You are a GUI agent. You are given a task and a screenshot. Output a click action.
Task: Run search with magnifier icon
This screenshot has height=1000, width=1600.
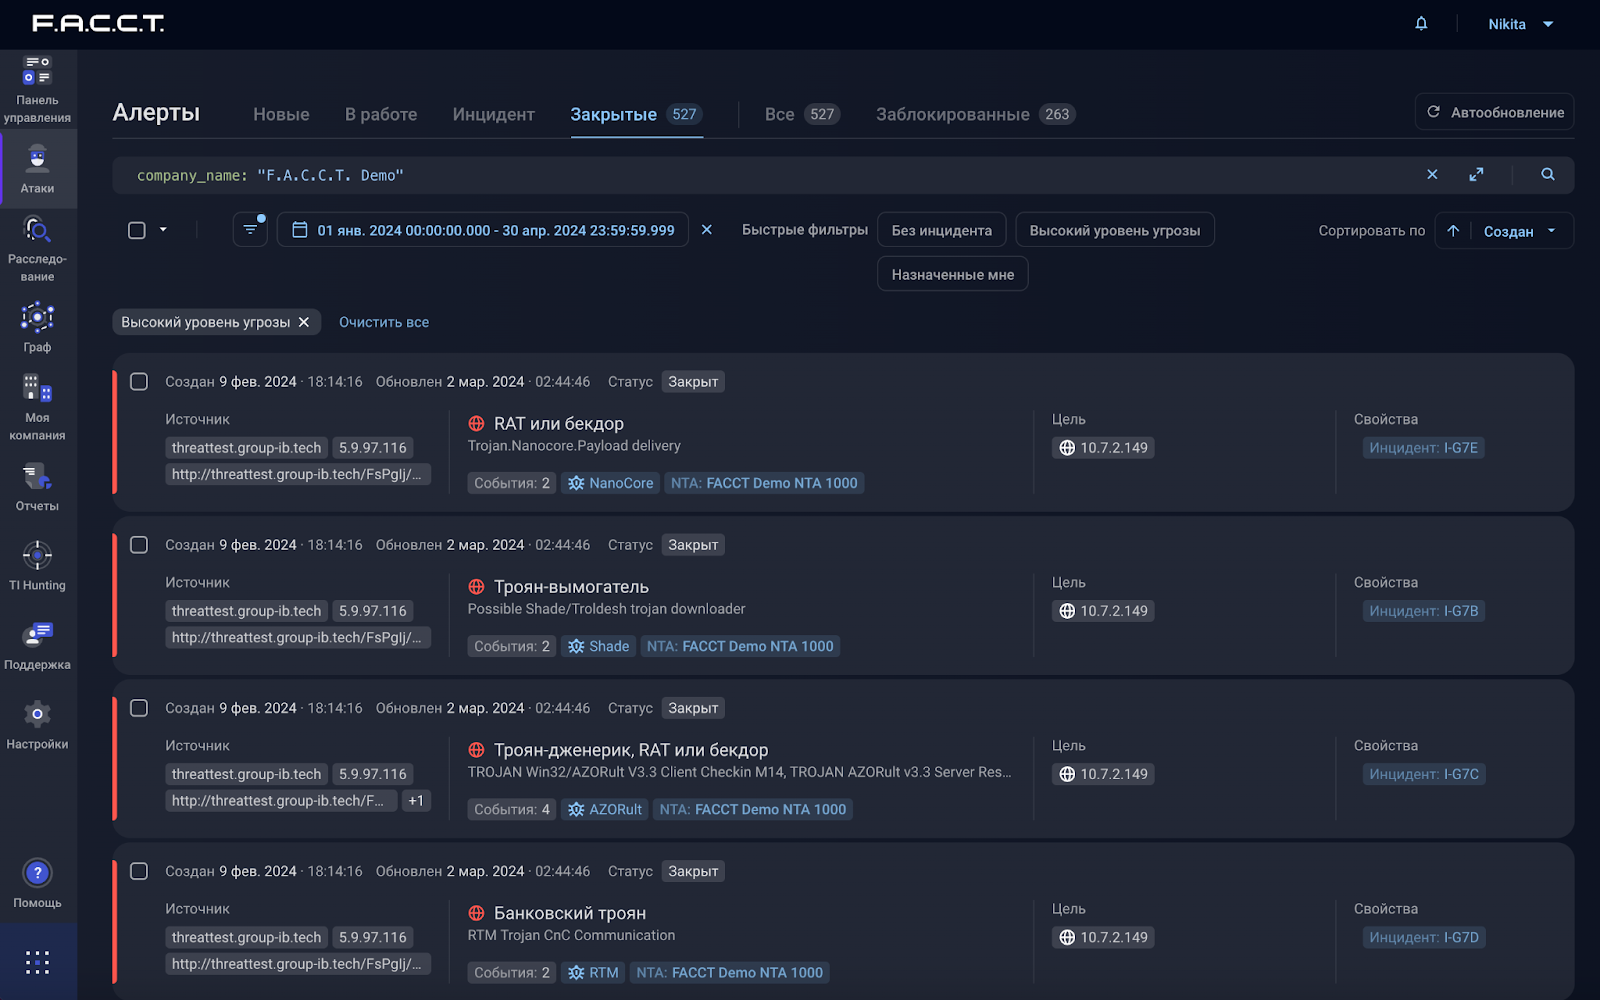pyautogui.click(x=1548, y=174)
